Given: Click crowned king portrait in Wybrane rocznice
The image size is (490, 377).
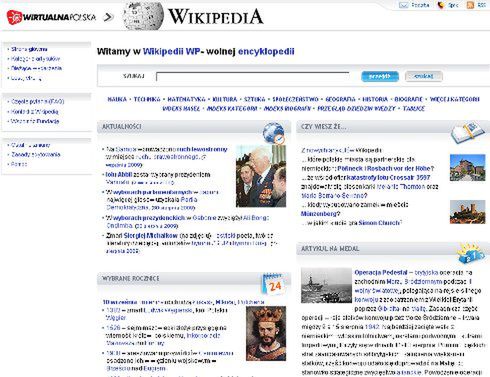Looking at the screenshot, I should (x=266, y=333).
